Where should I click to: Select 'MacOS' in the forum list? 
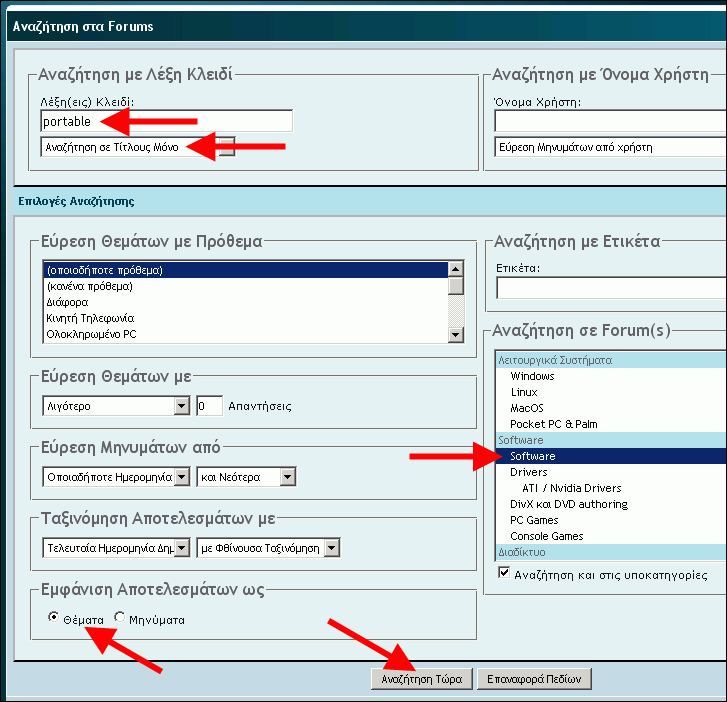click(x=611, y=408)
